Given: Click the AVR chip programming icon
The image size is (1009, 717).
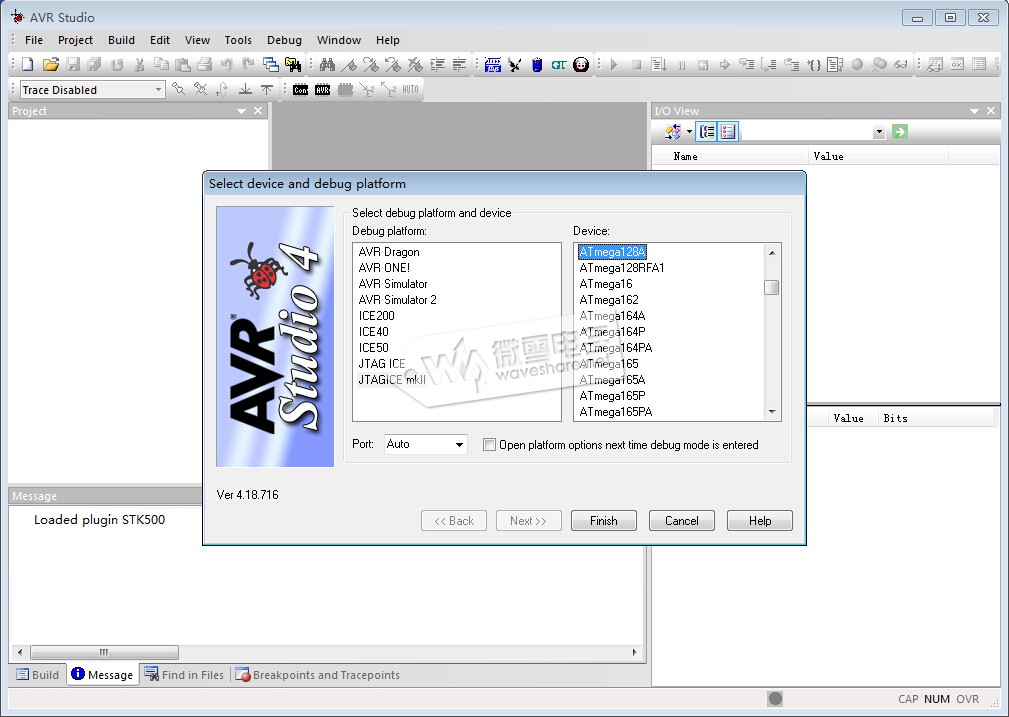Looking at the screenshot, I should 323,90.
